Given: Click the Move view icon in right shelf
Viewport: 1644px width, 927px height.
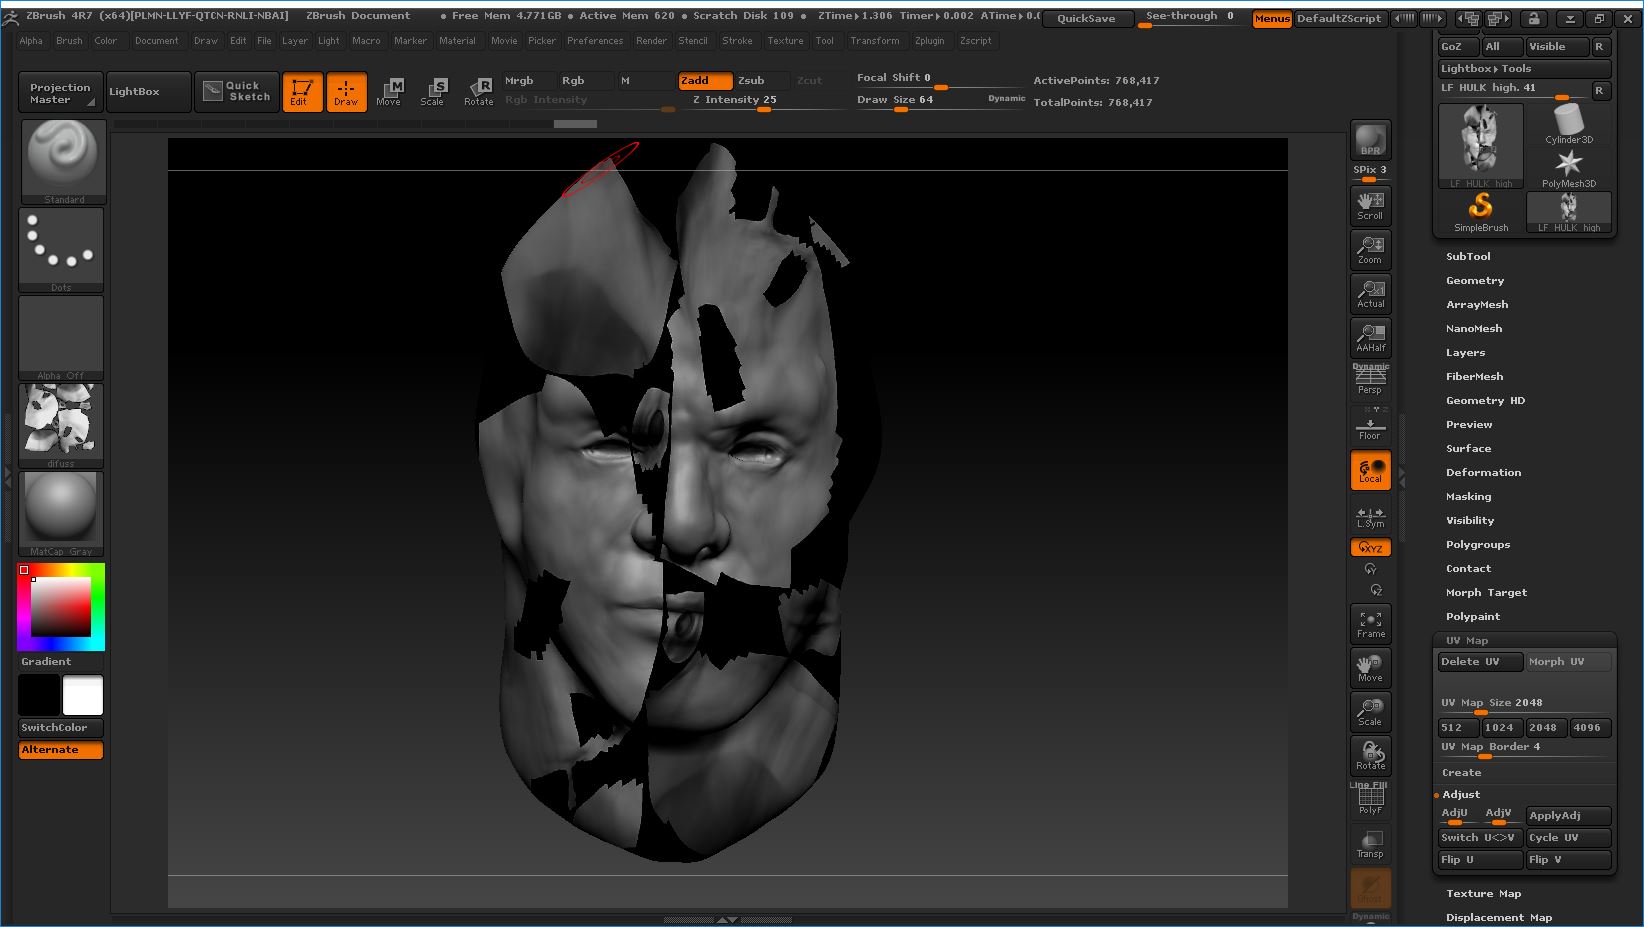Looking at the screenshot, I should [x=1370, y=668].
